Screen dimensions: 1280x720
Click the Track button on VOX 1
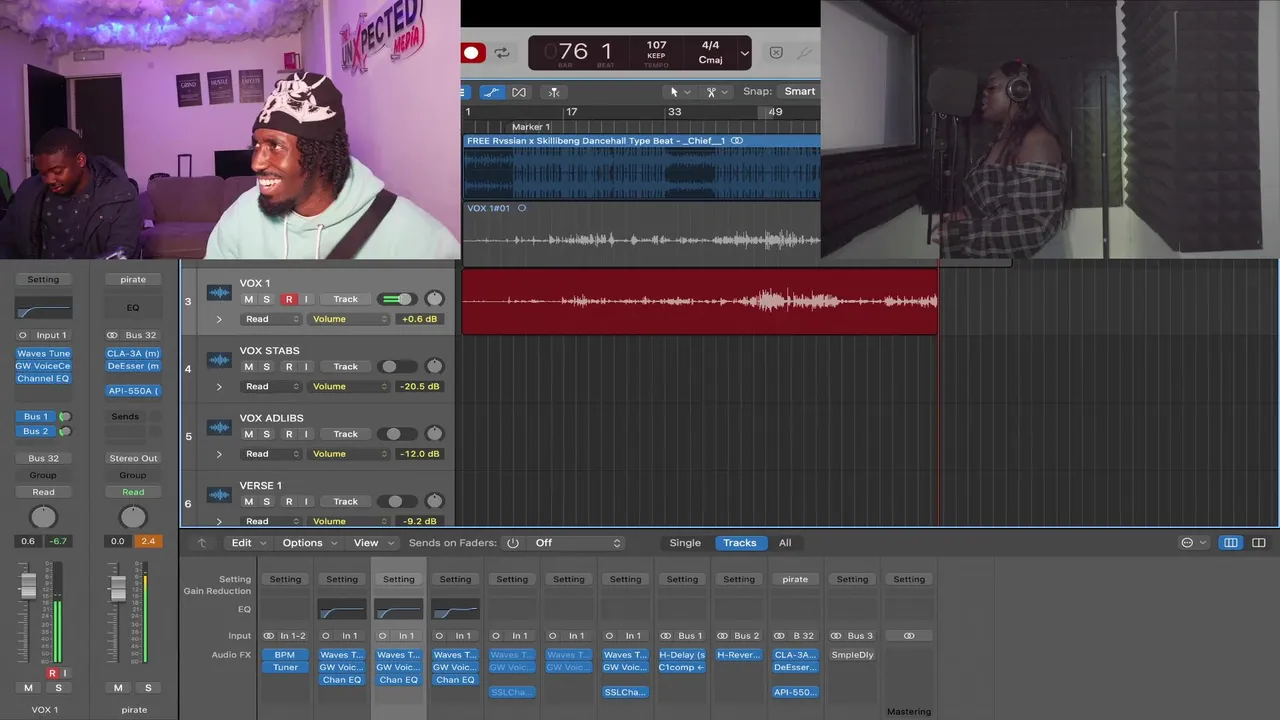(345, 299)
